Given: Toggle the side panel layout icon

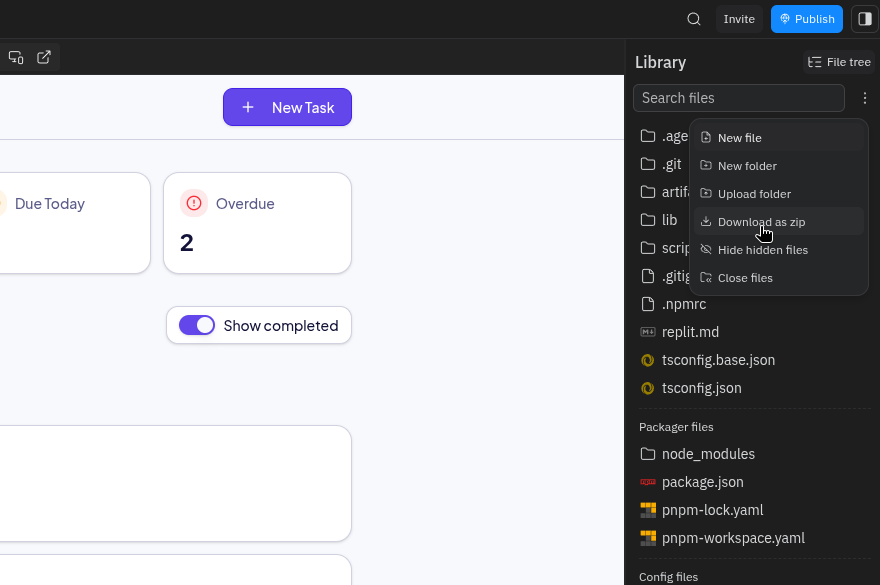Looking at the screenshot, I should [865, 19].
